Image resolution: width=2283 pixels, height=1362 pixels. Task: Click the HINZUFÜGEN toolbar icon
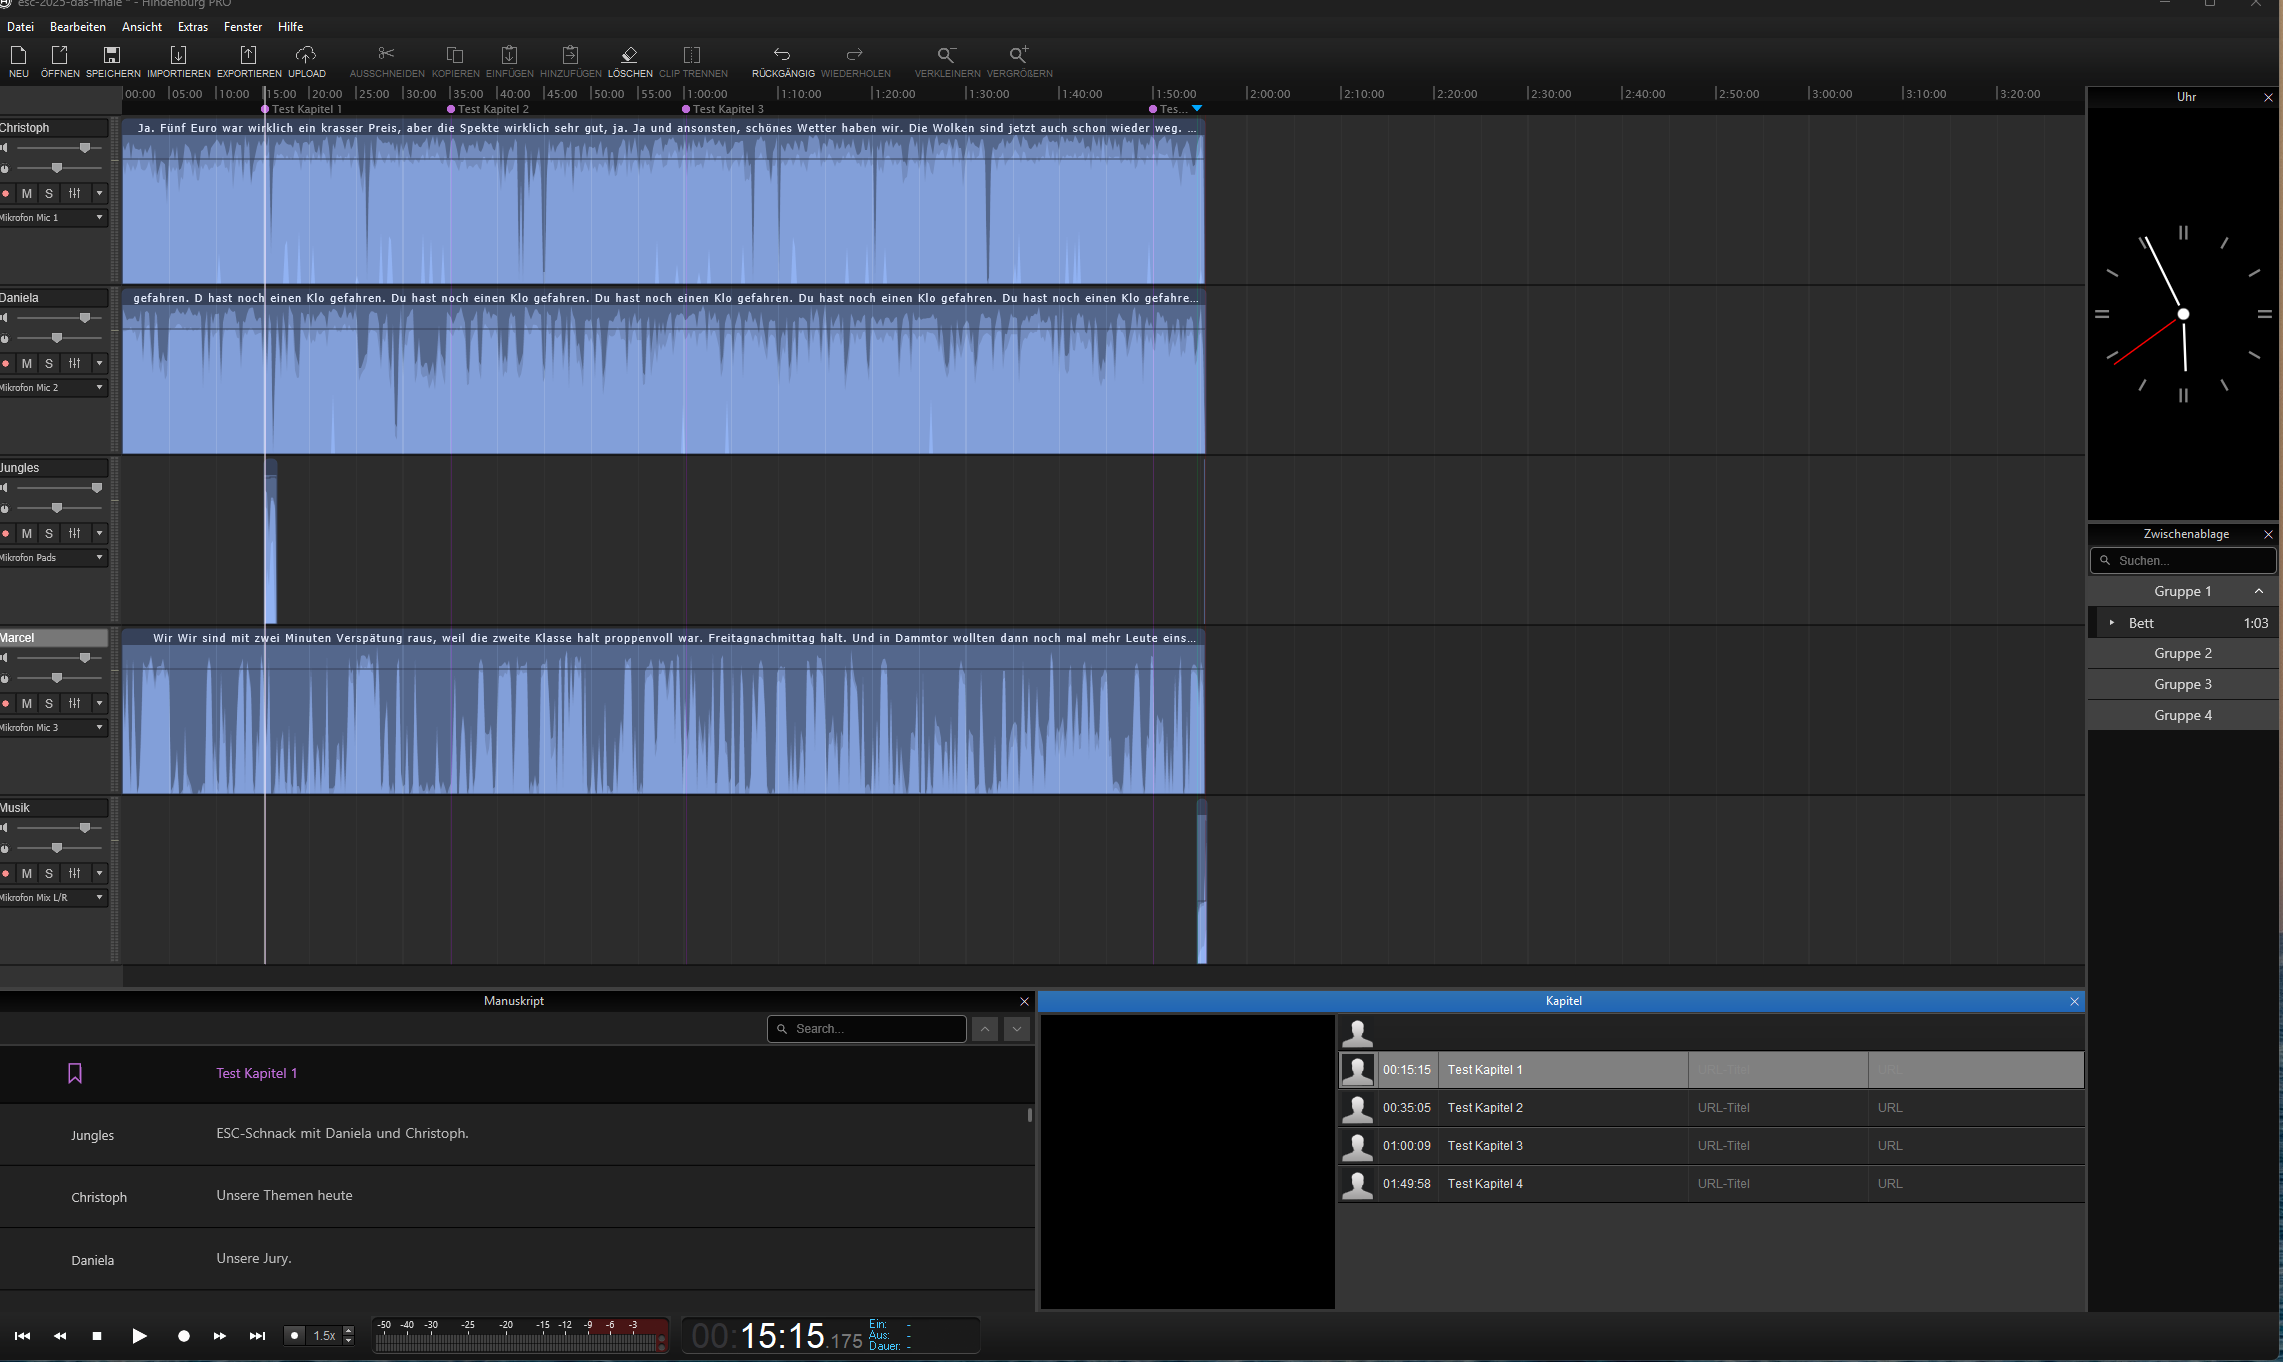[x=570, y=55]
